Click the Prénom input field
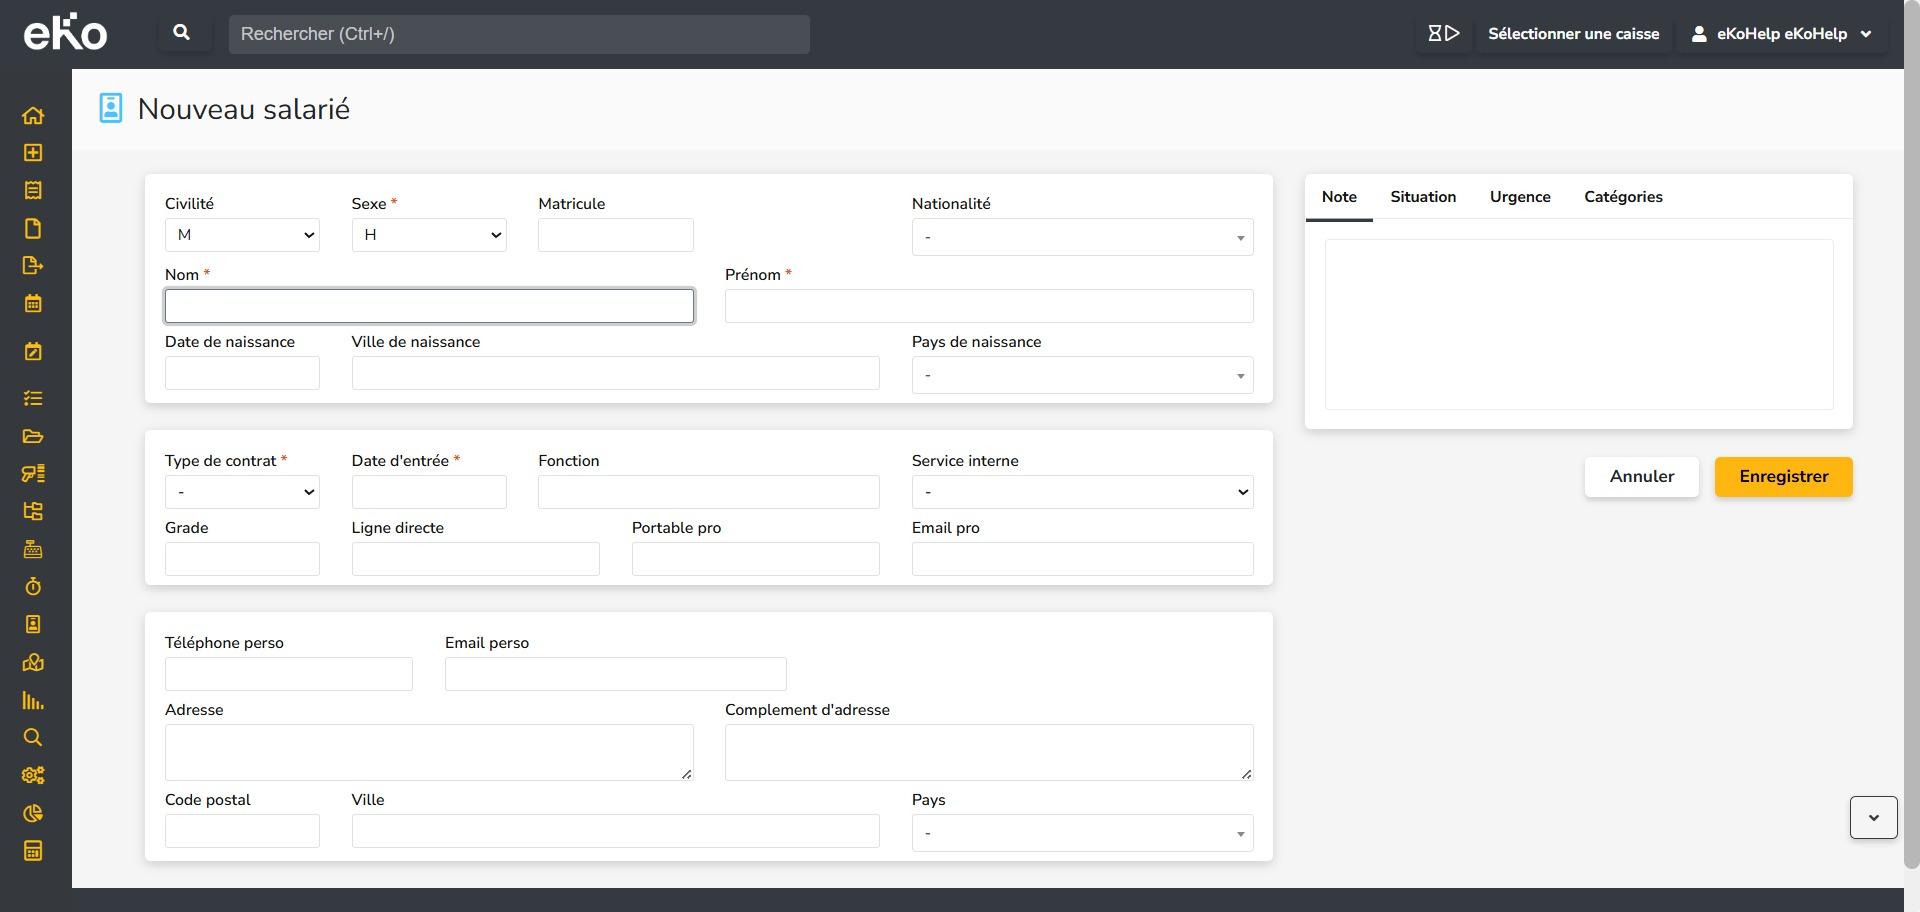The image size is (1920, 912). point(988,306)
